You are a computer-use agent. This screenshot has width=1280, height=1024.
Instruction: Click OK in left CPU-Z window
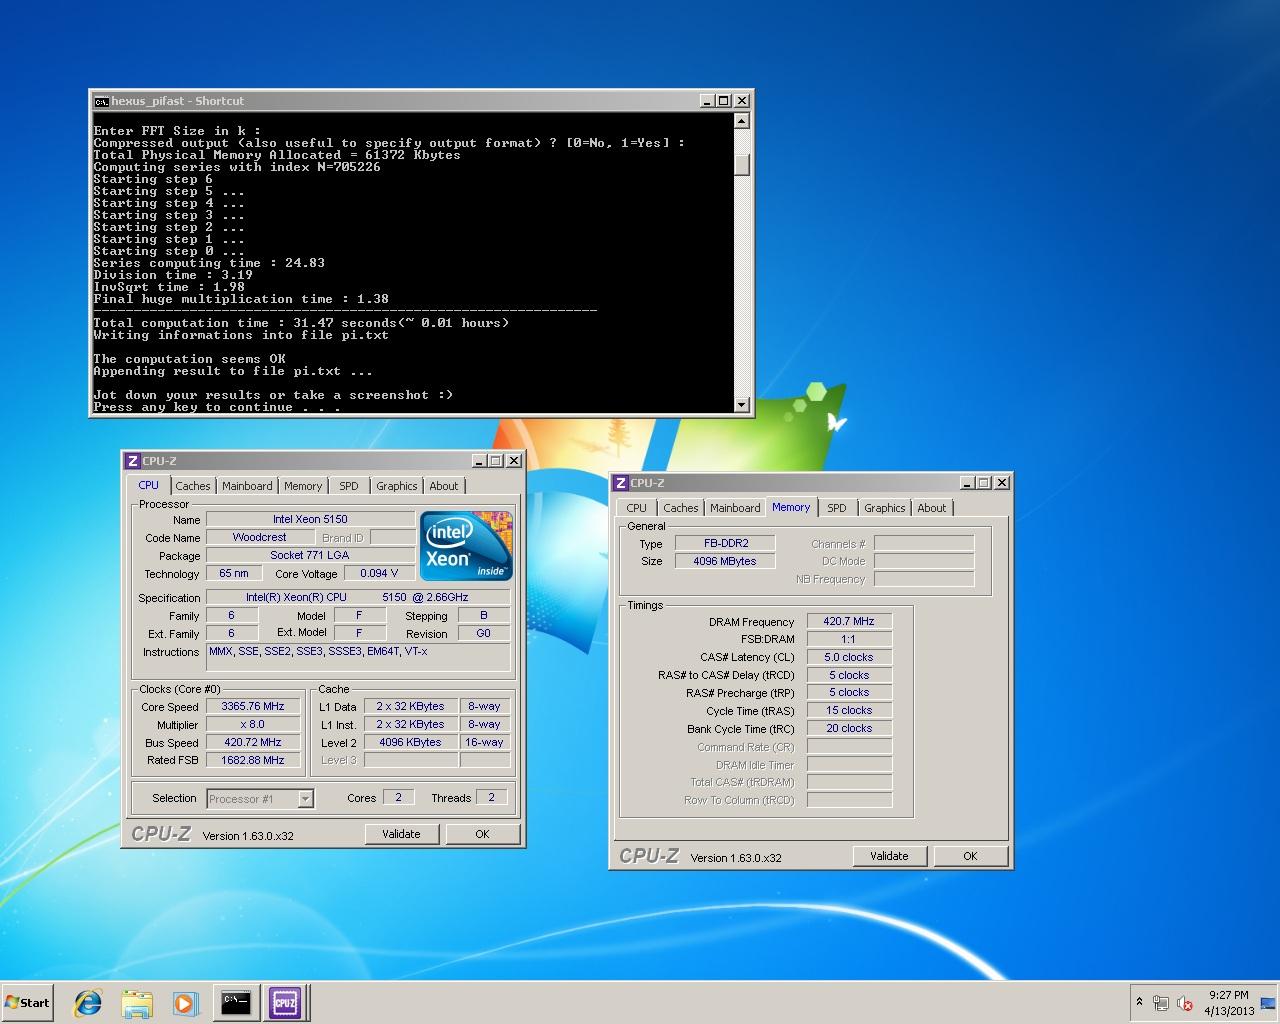(482, 834)
